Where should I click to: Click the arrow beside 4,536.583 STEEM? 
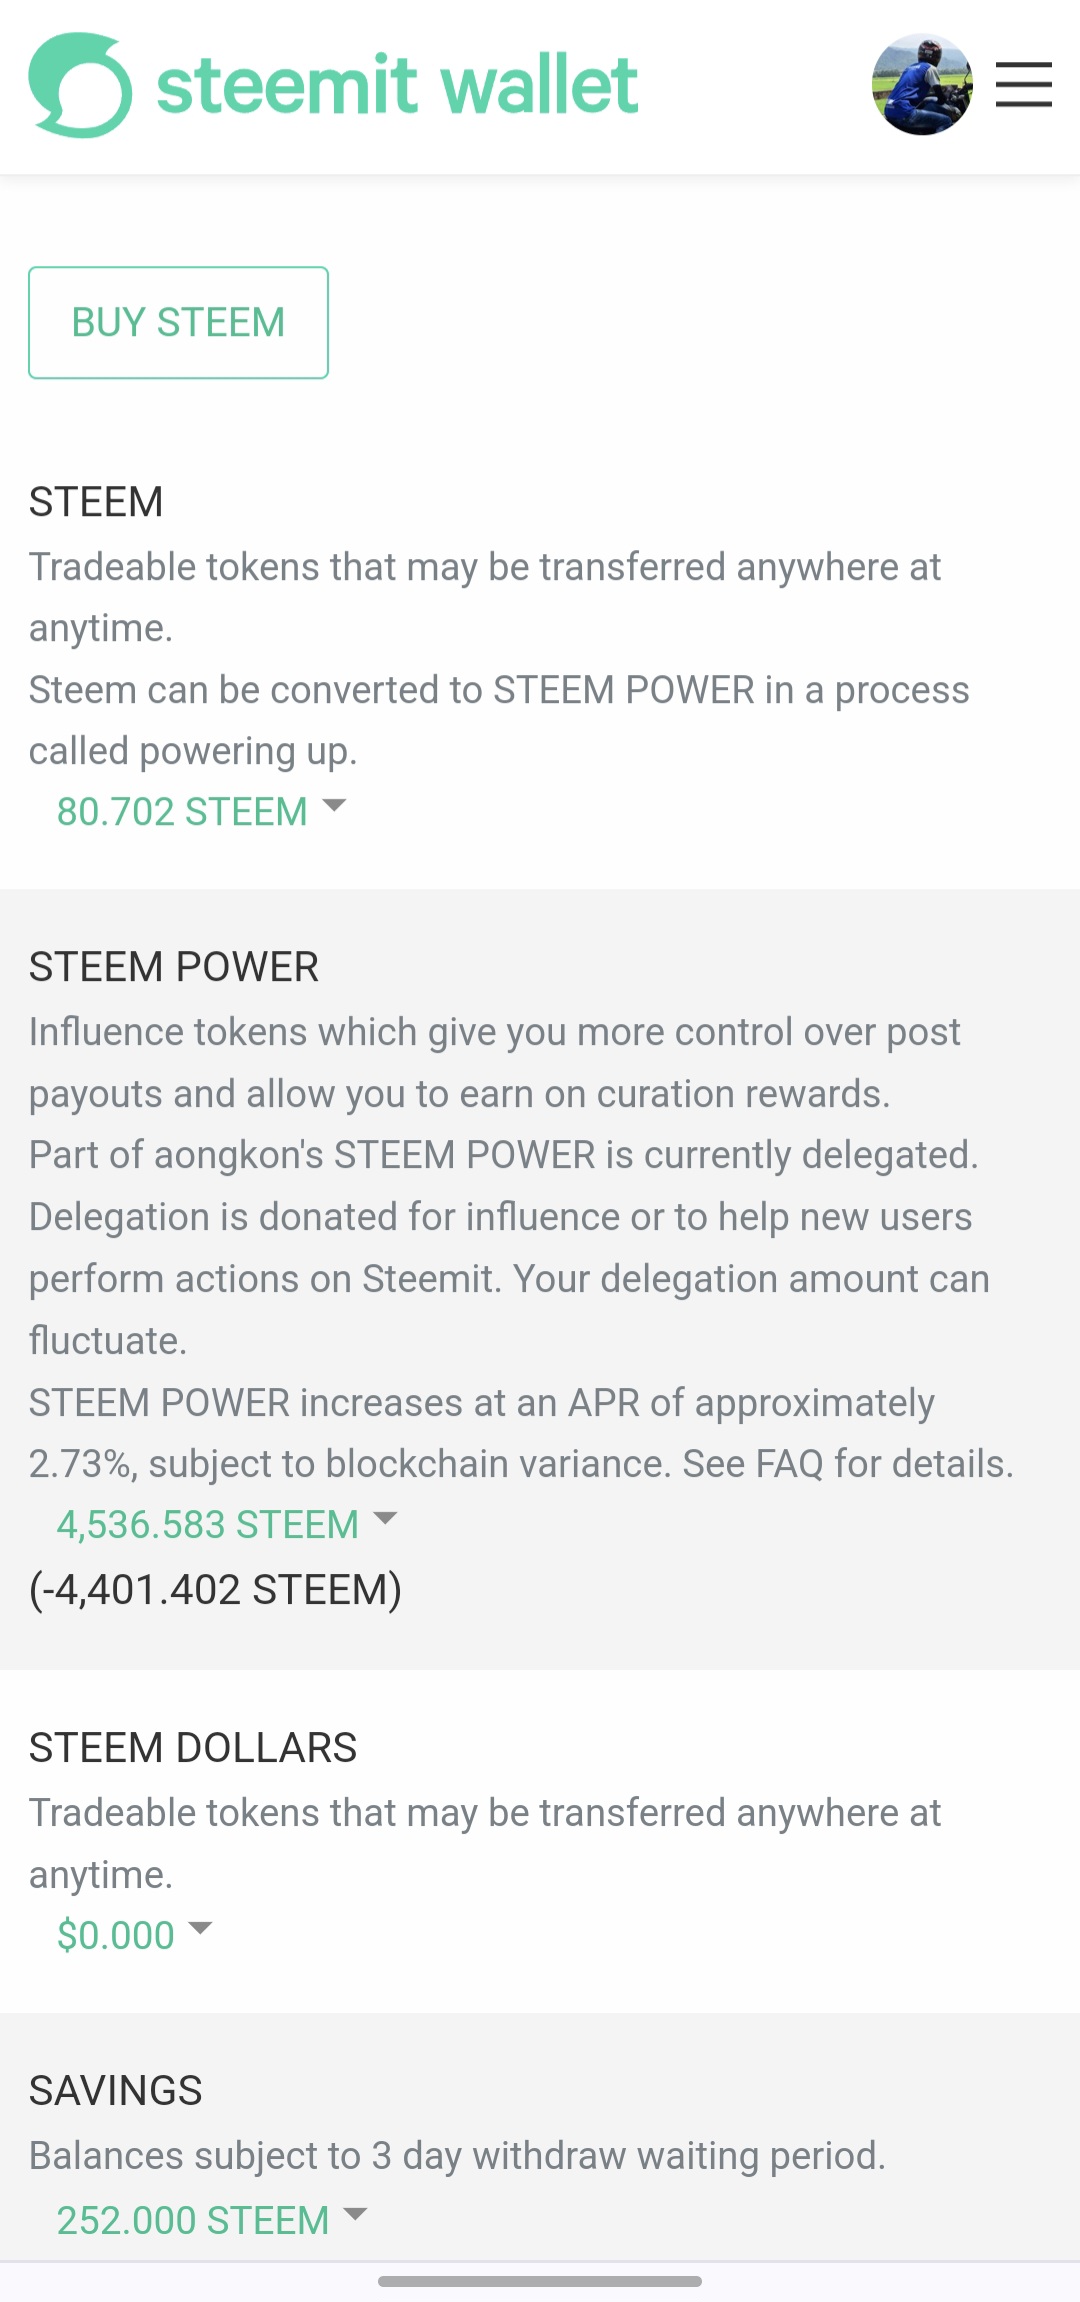coord(385,1518)
